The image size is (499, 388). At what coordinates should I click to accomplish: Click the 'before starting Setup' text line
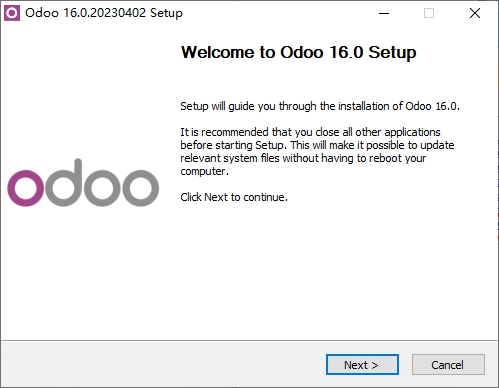click(317, 145)
